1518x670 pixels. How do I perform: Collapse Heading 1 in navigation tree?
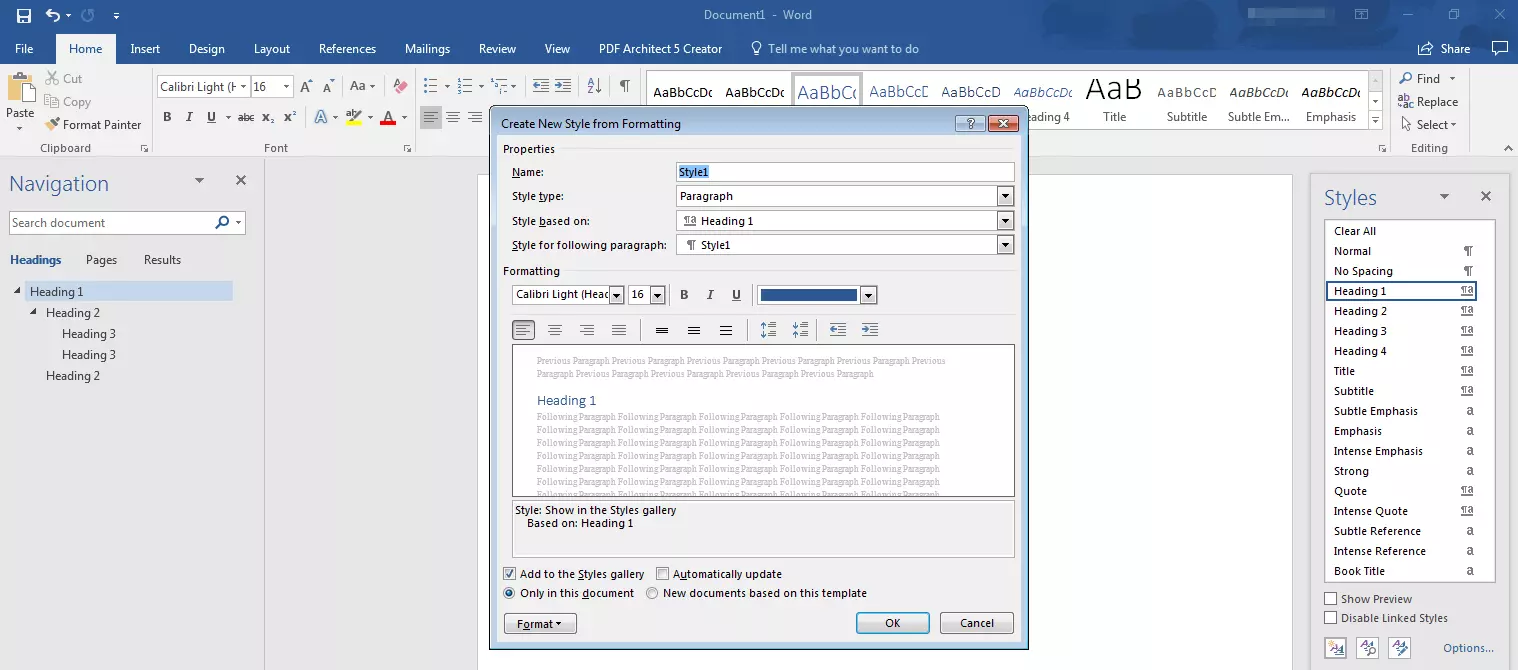coord(18,292)
